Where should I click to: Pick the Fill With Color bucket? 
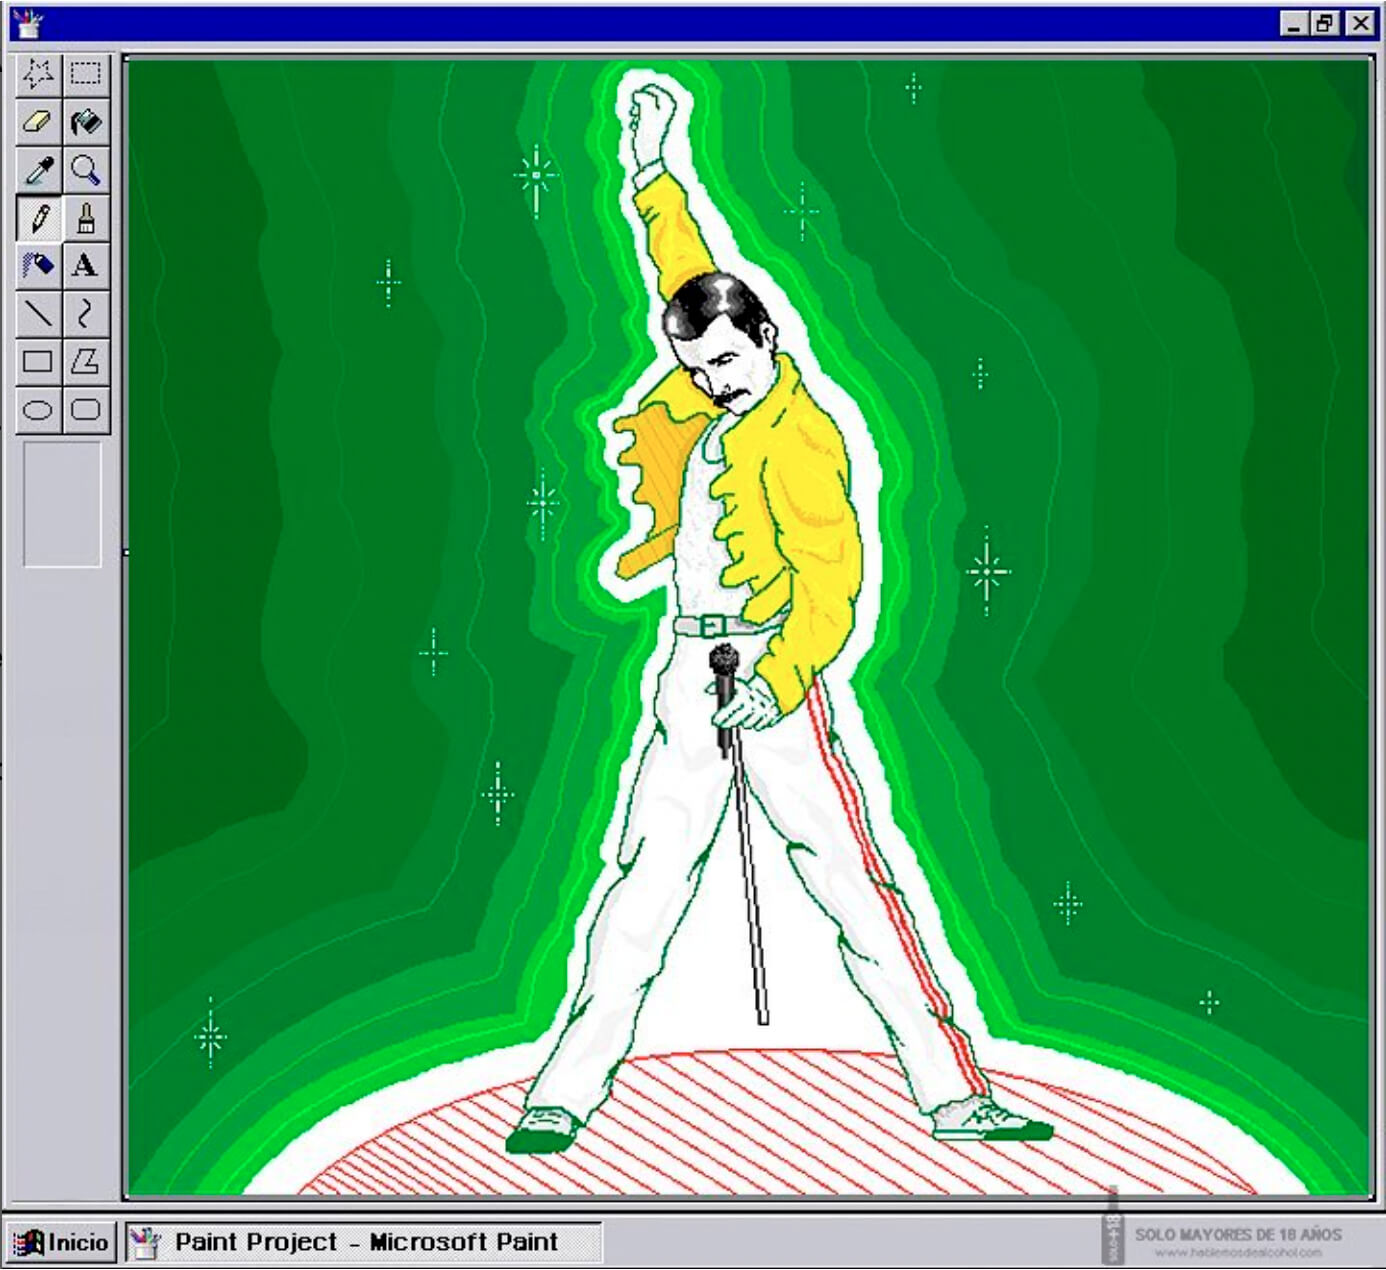pos(86,122)
